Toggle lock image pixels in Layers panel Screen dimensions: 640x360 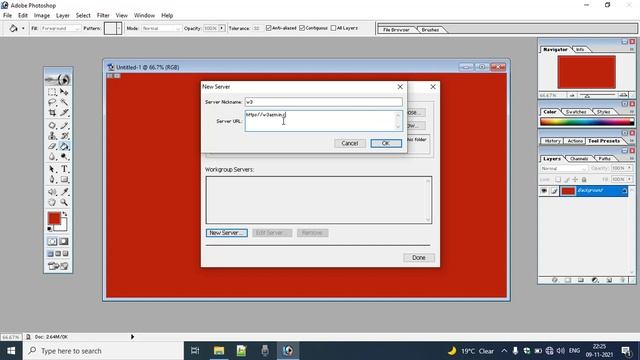click(x=567, y=180)
